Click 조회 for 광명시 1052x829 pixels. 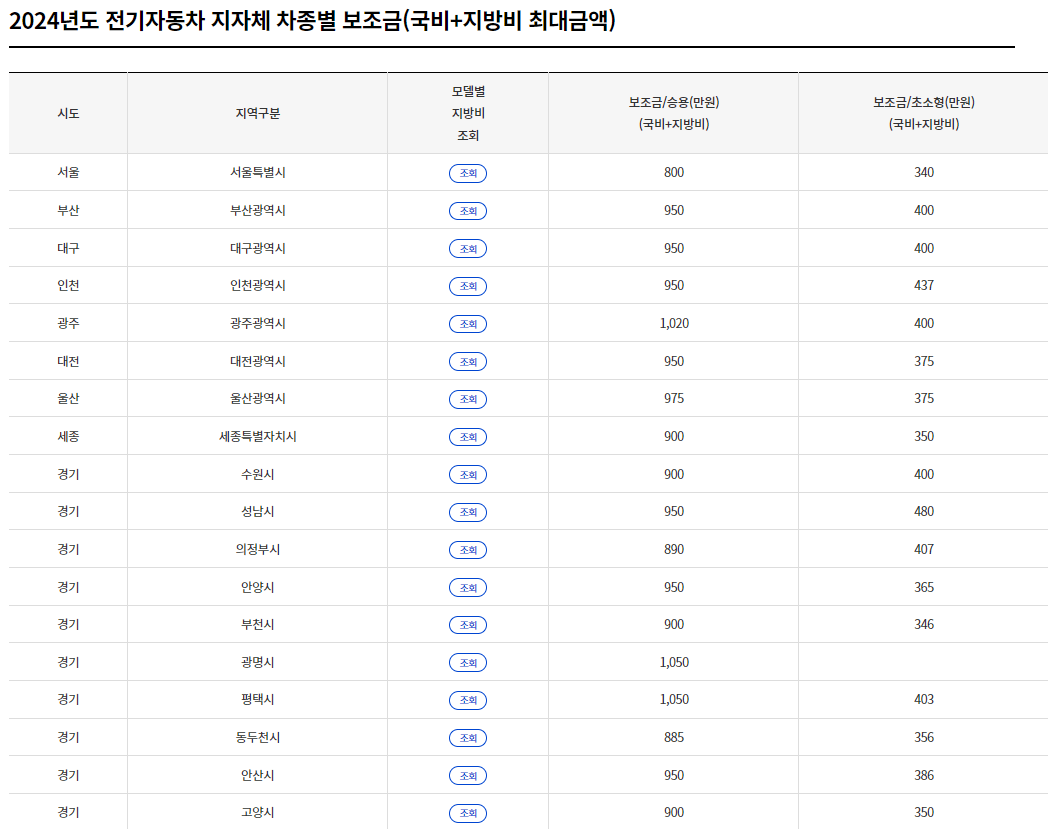467,662
